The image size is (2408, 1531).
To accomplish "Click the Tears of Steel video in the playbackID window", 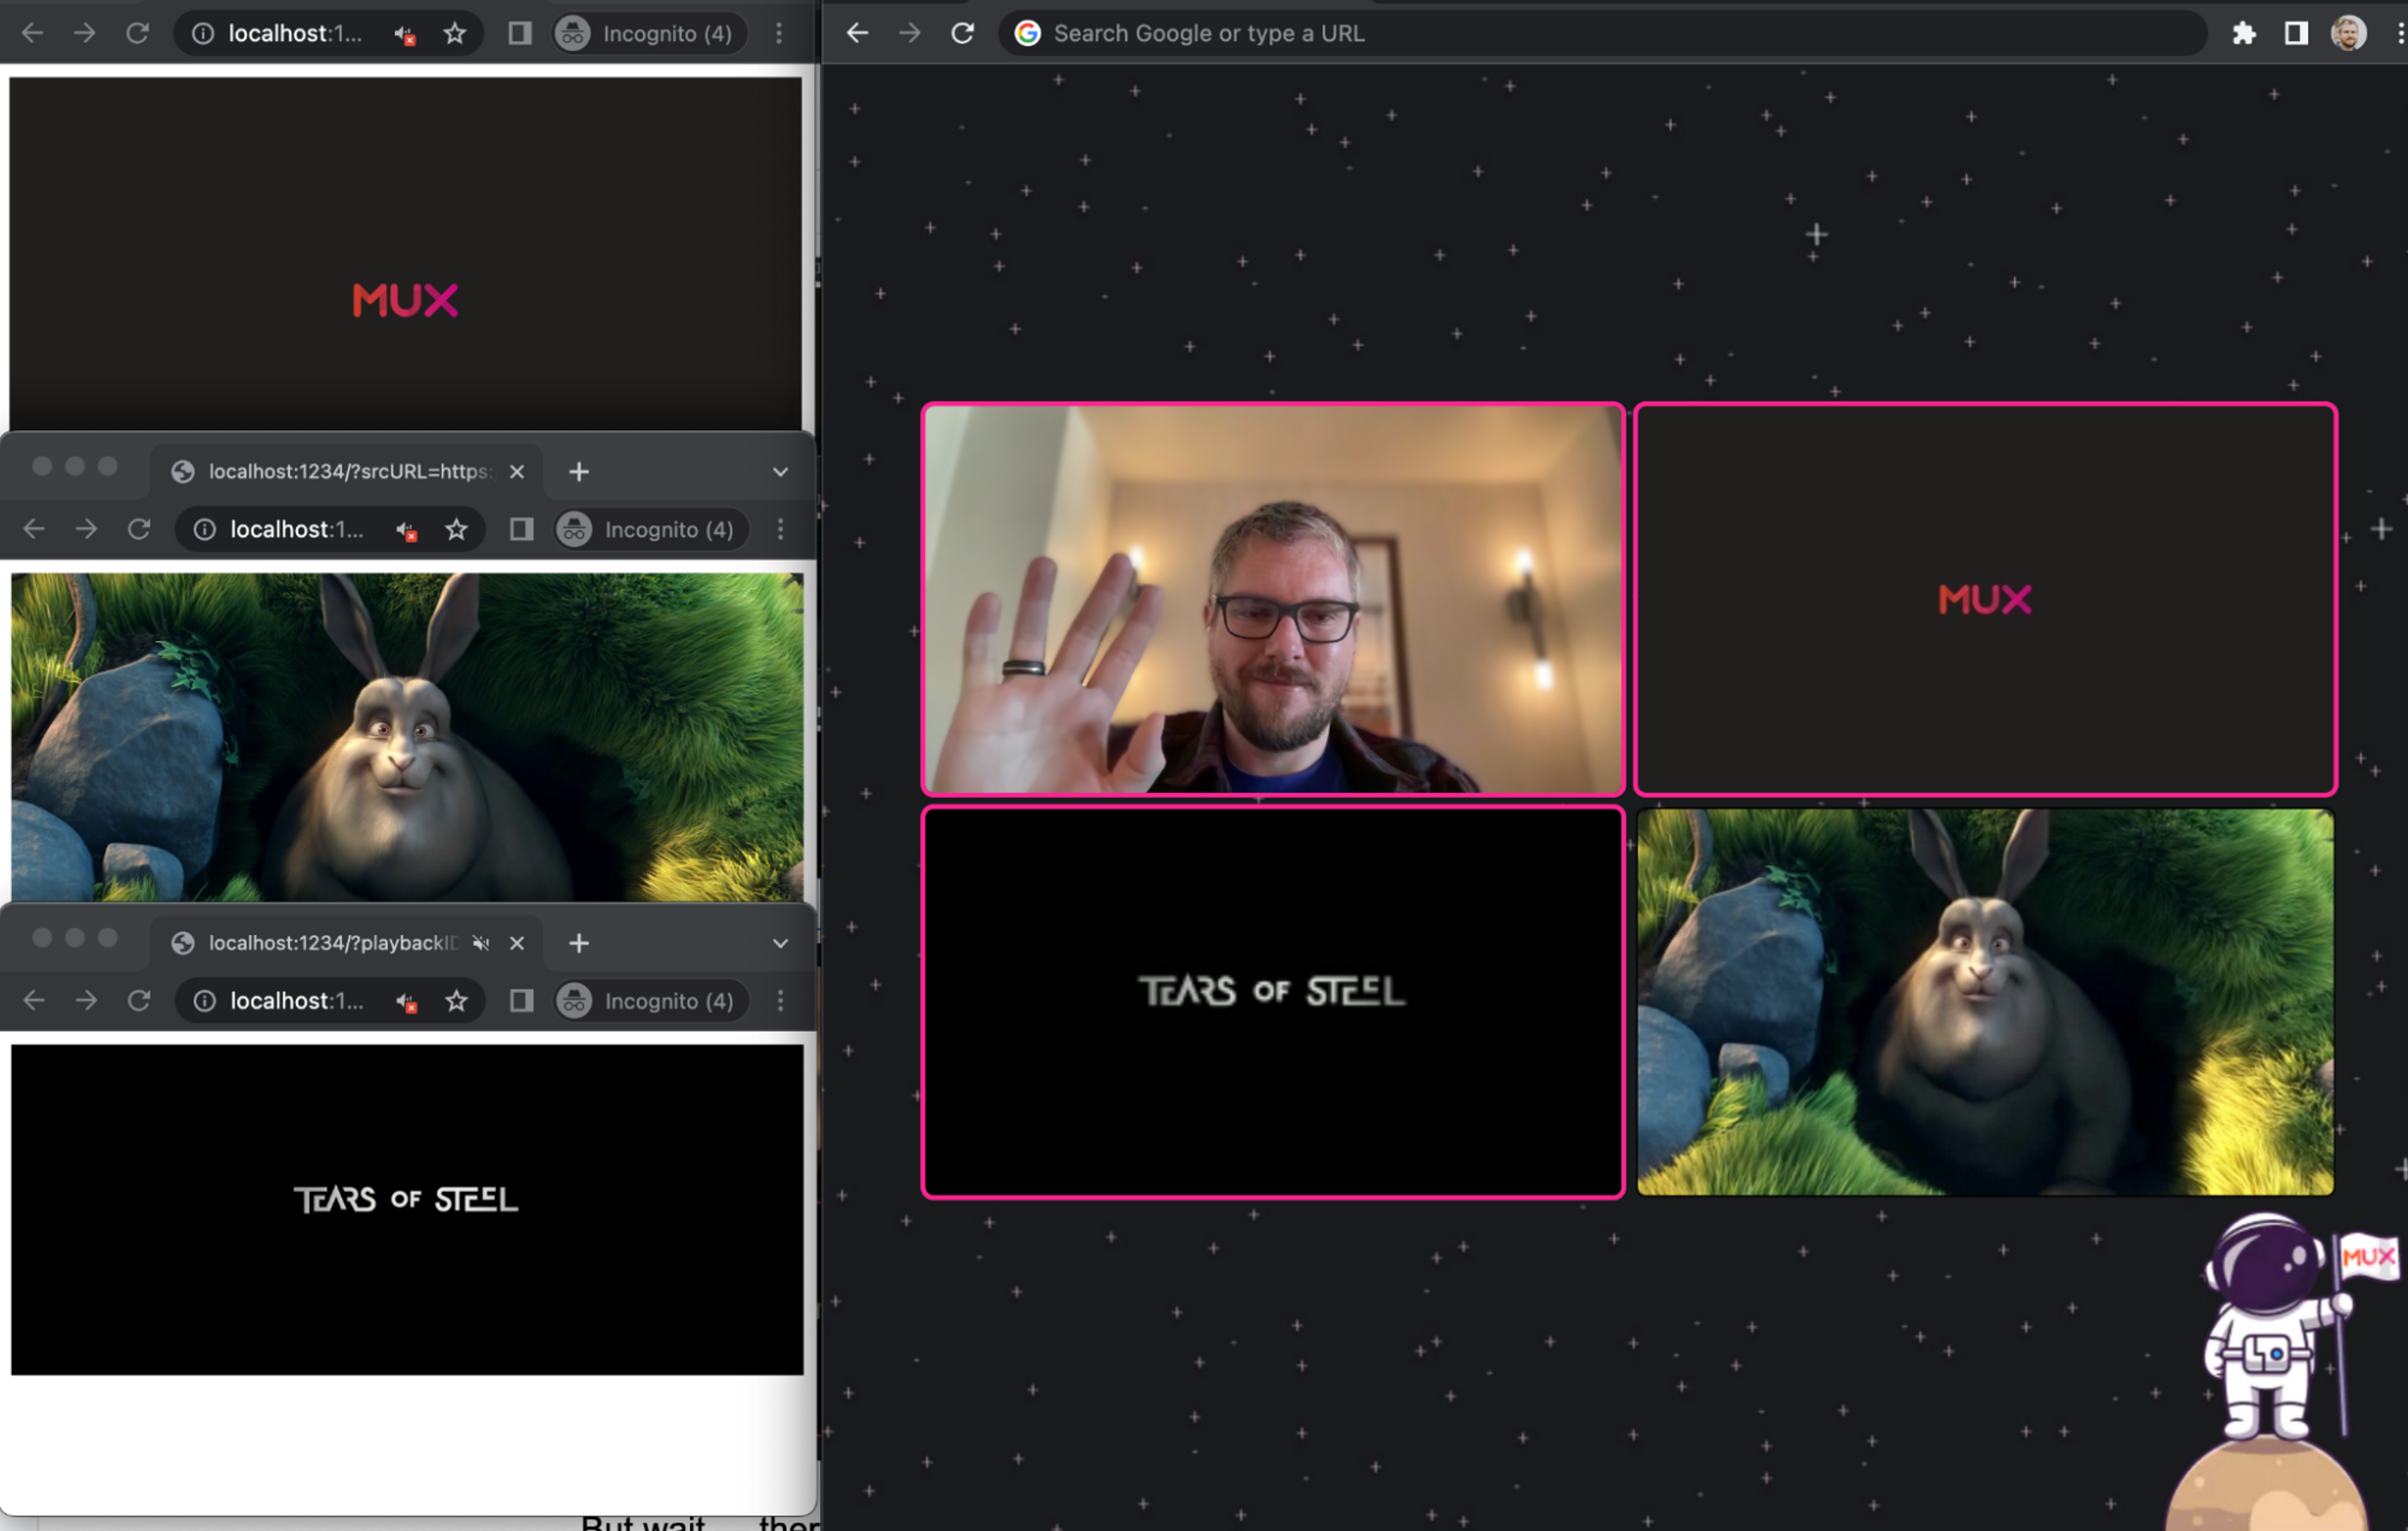I will tap(407, 1210).
